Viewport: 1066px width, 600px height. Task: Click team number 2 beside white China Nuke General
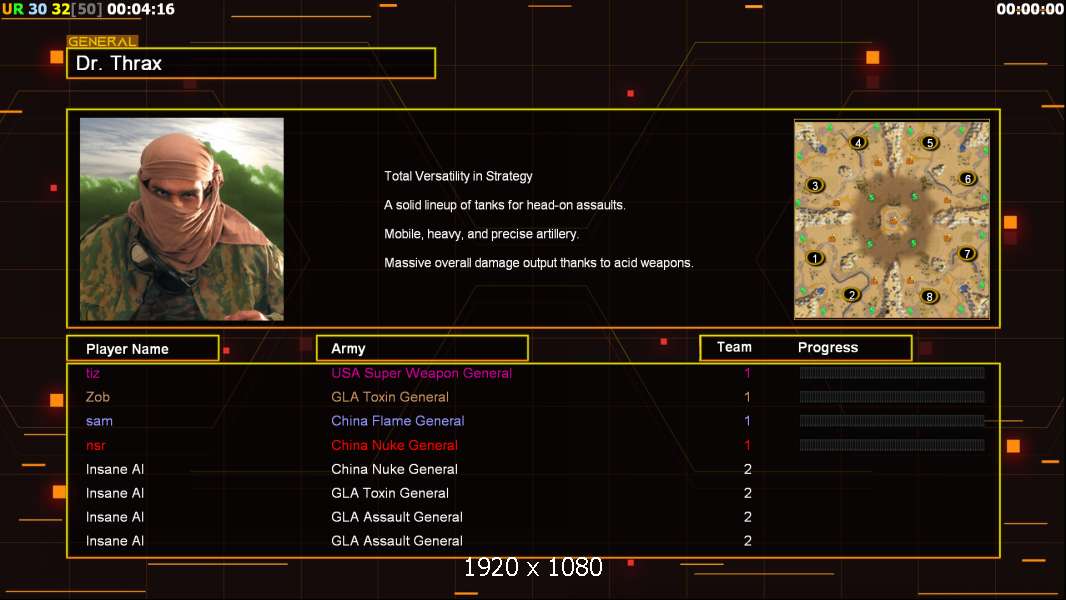click(x=748, y=470)
